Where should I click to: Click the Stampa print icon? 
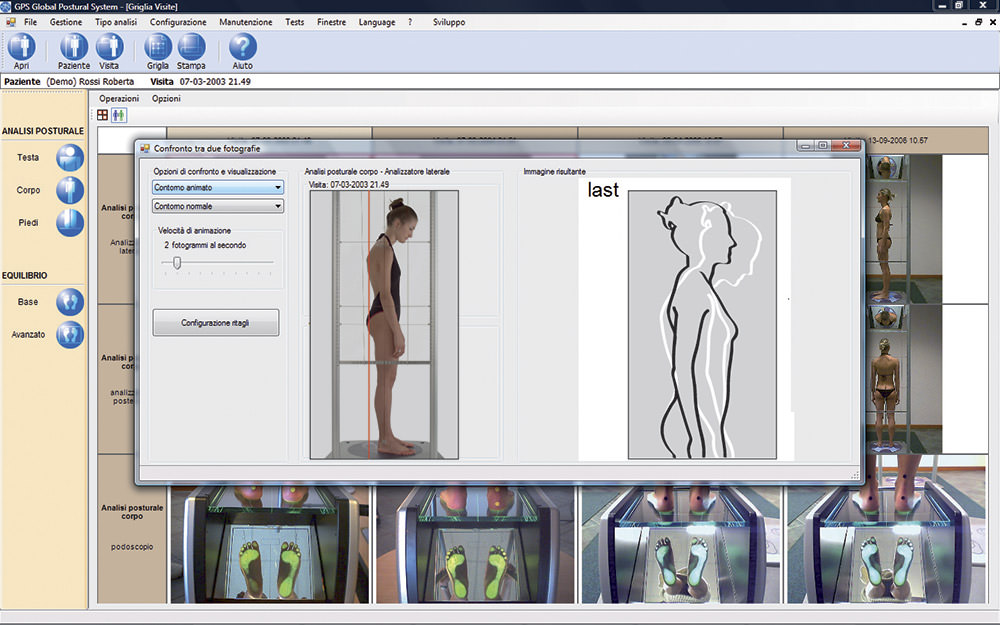pos(191,47)
